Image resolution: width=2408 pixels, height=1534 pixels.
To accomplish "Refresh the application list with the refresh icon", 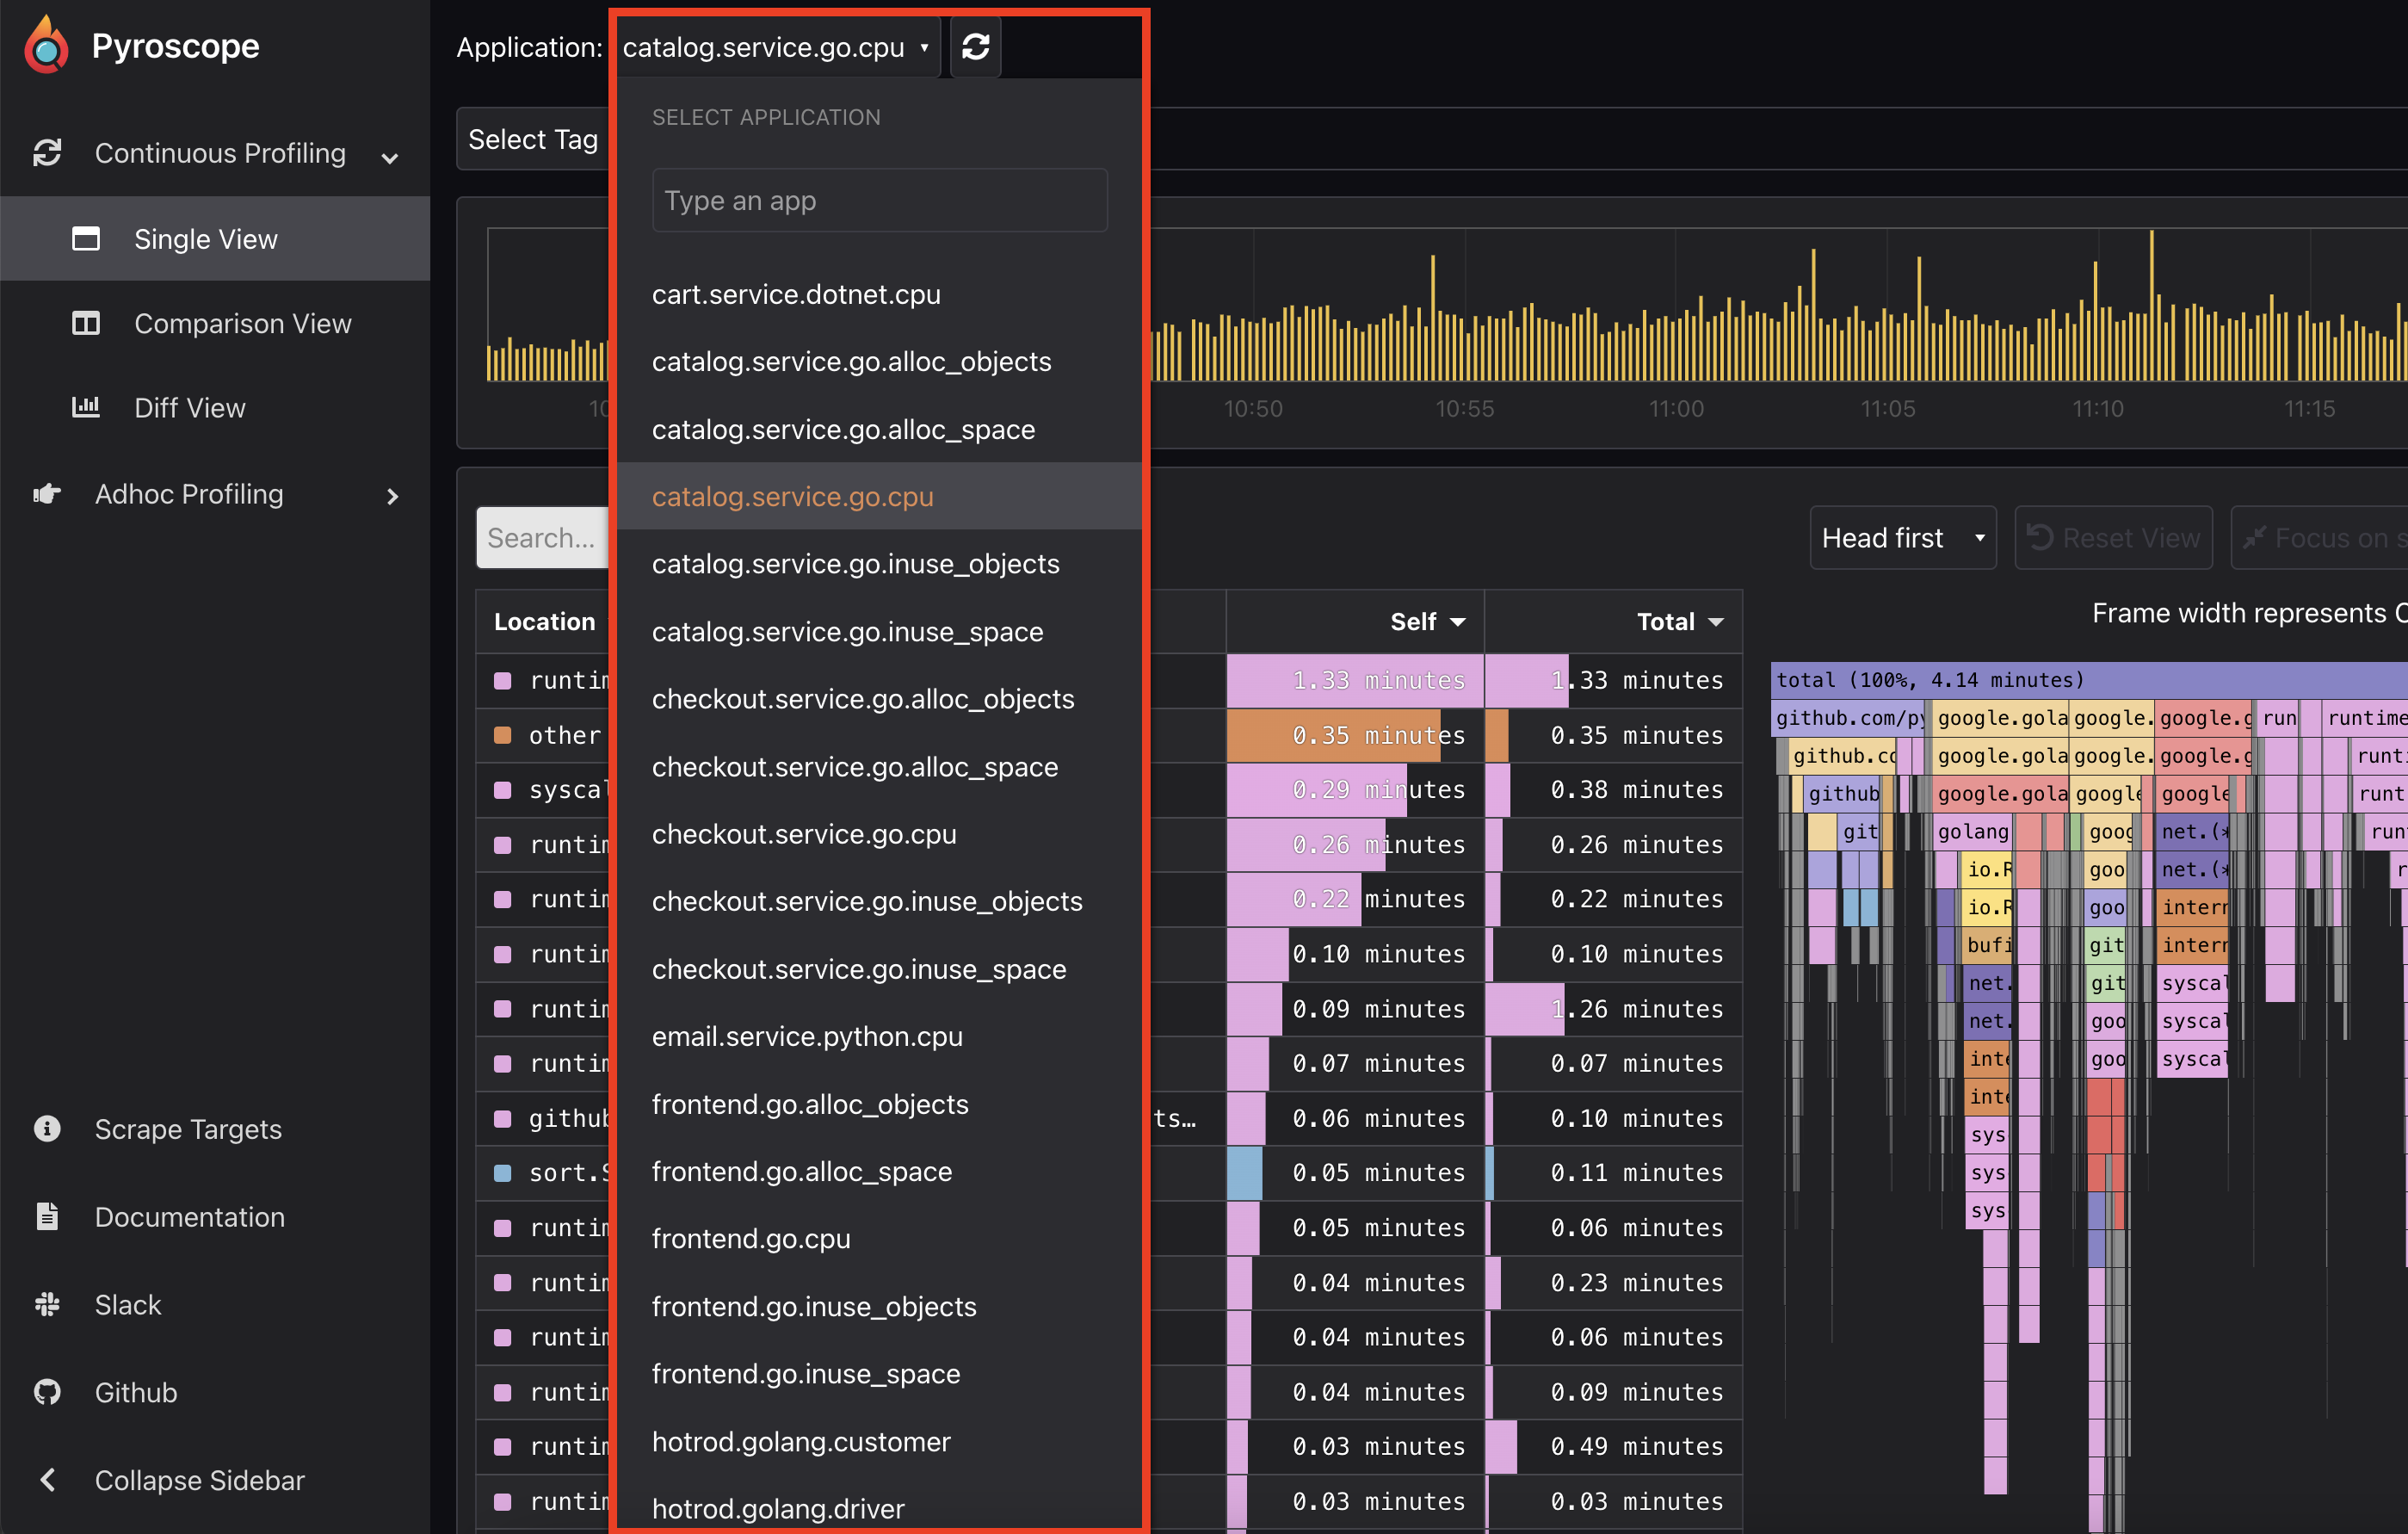I will (975, 46).
